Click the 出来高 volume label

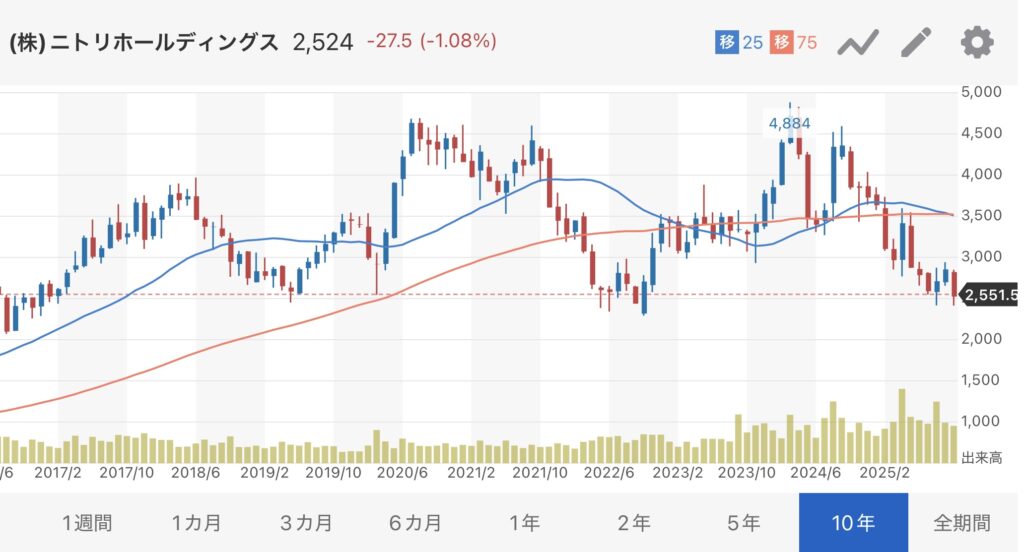coord(981,458)
